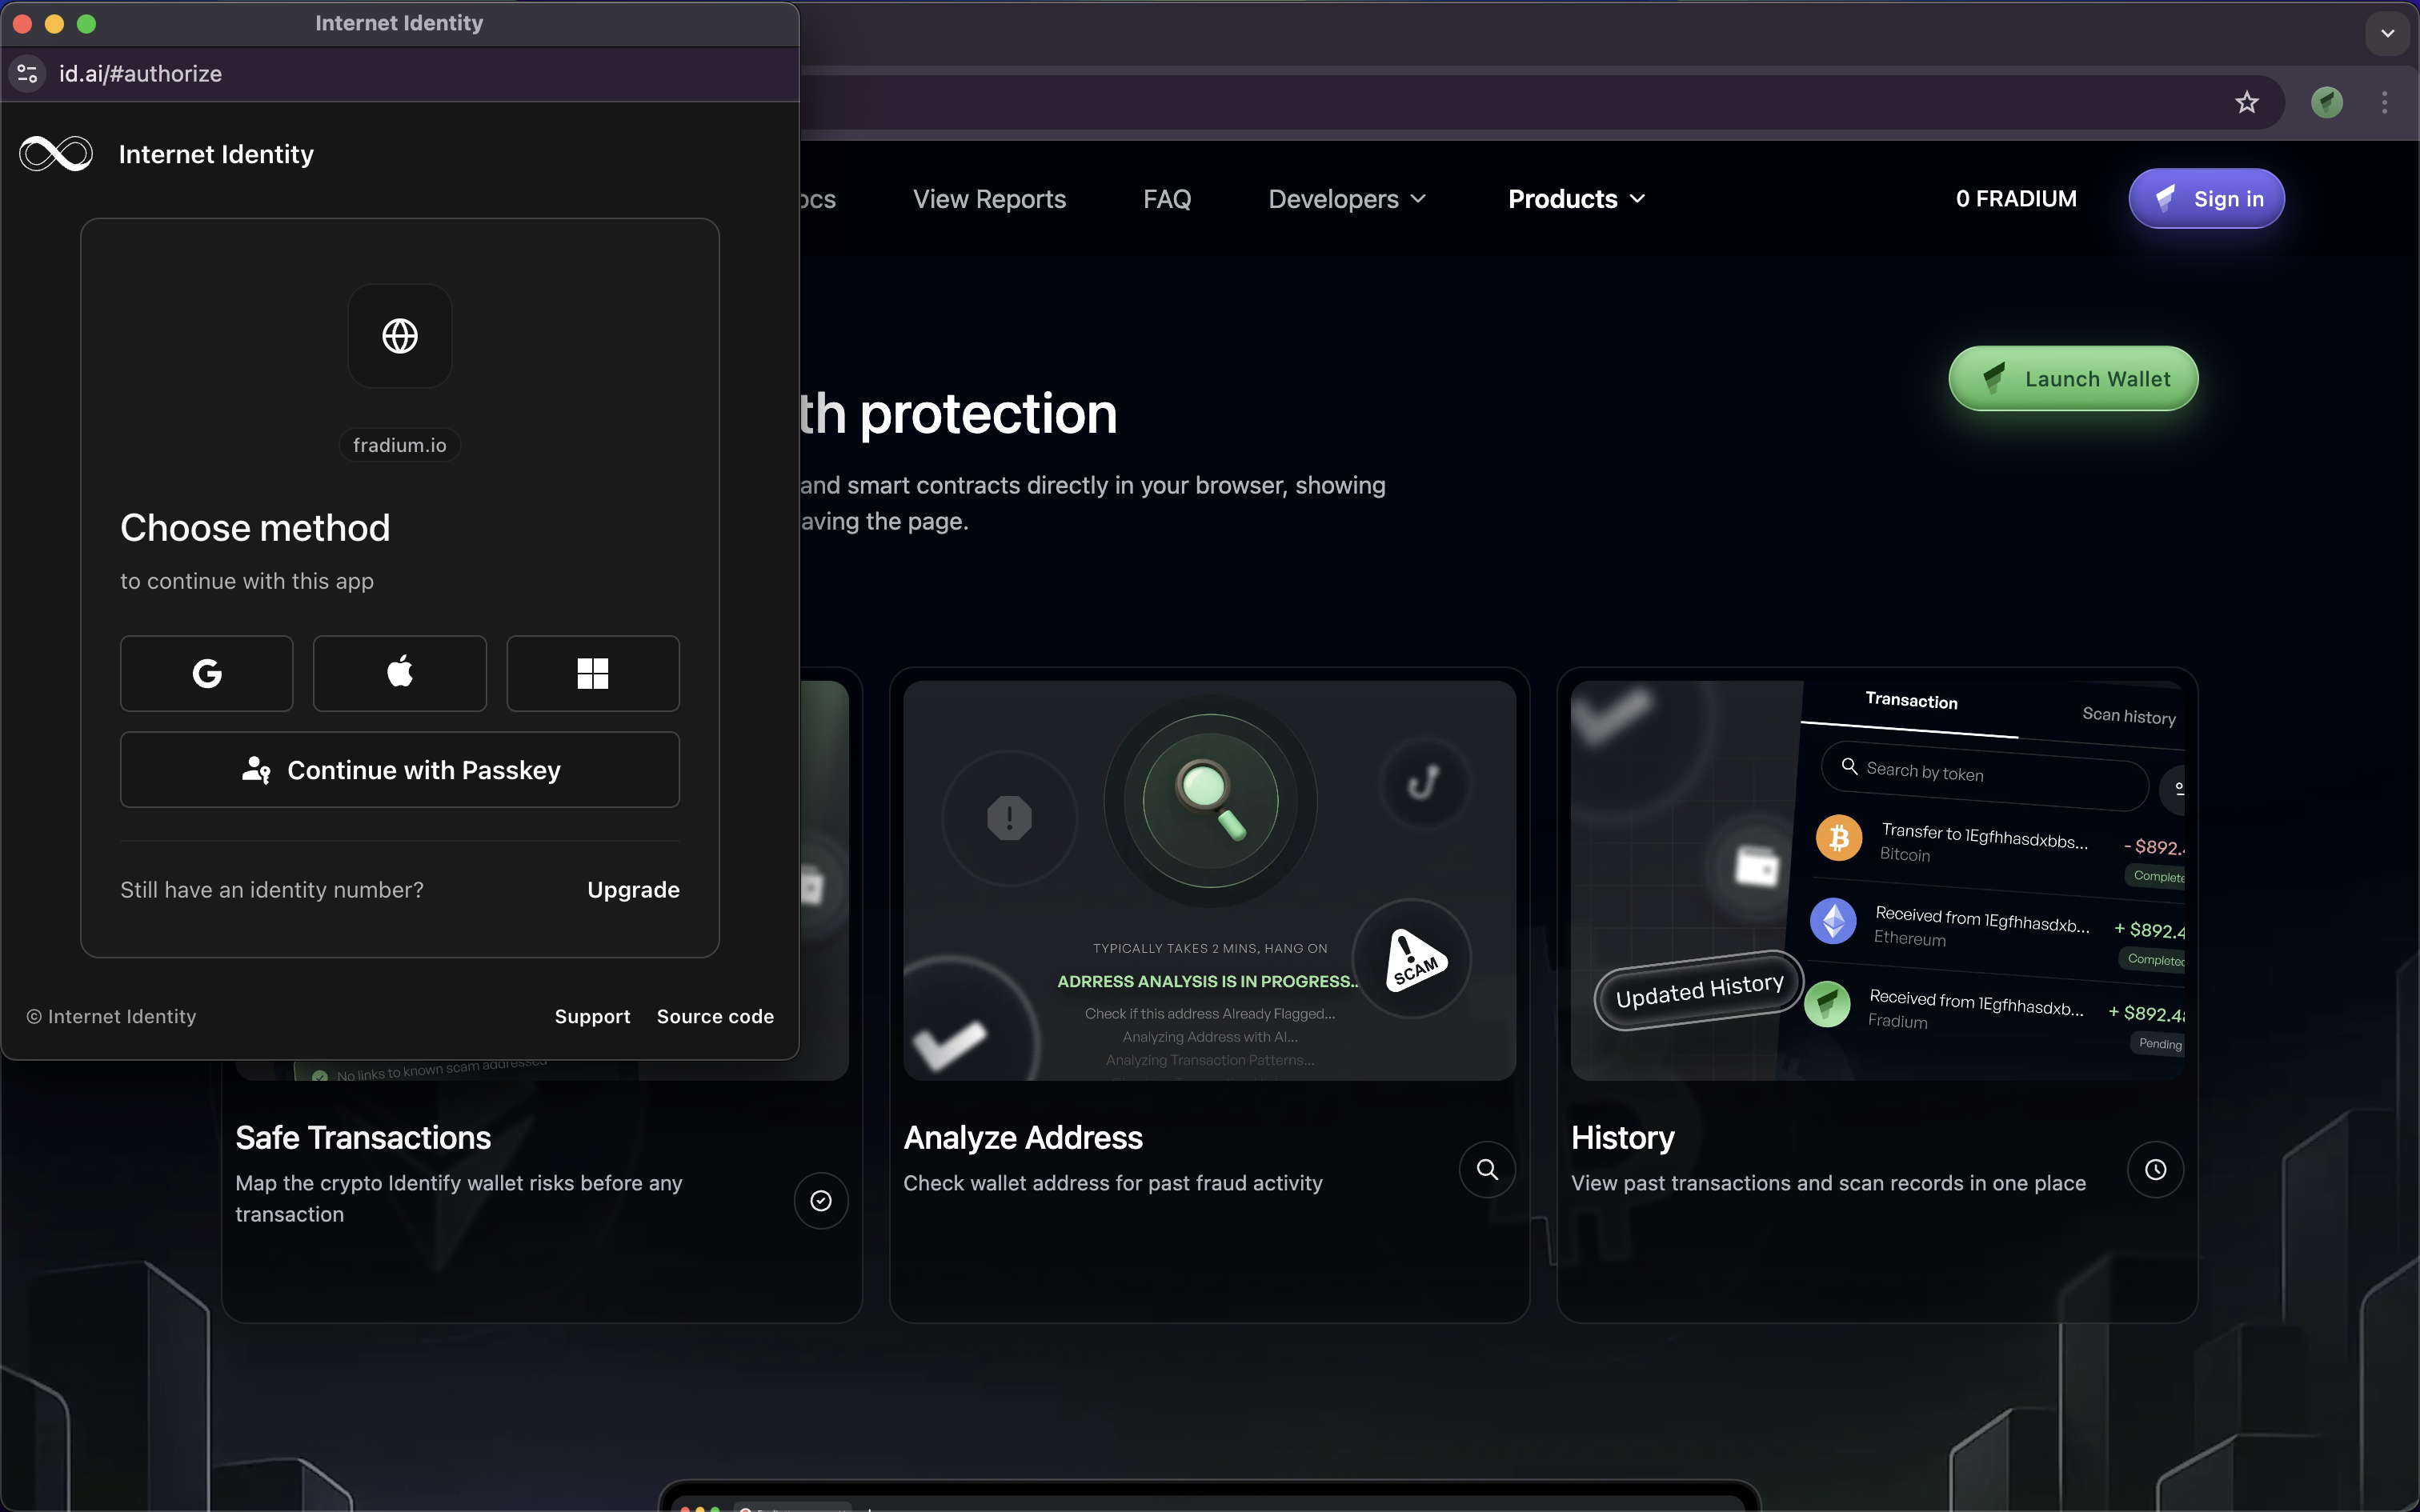This screenshot has width=2420, height=1512.
Task: Bookmark page with the star icon
Action: click(2246, 102)
